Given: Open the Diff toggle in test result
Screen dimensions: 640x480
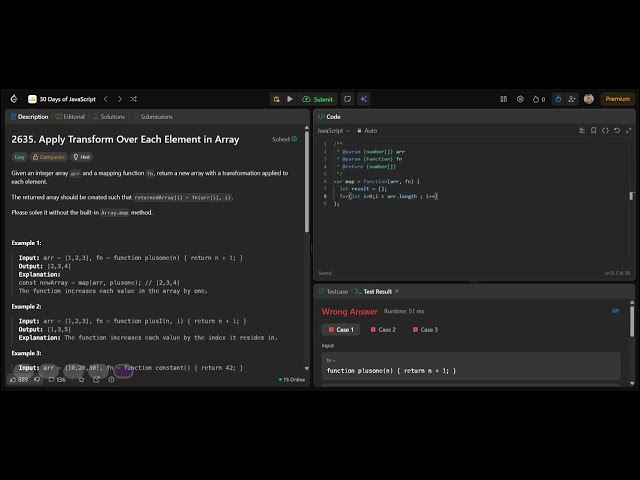Looking at the screenshot, I should (x=616, y=311).
